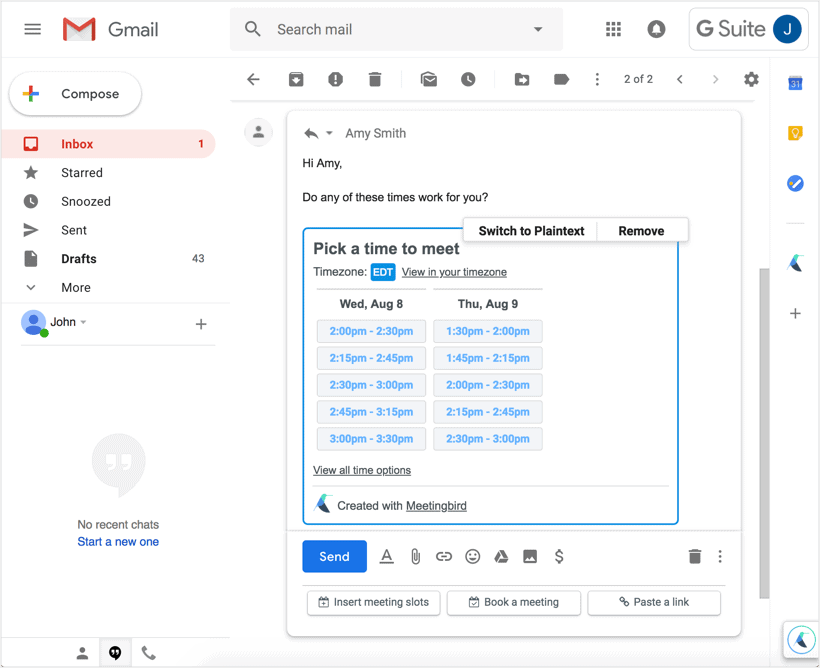Open John's chat status dropdown
Image resolution: width=820 pixels, height=668 pixels.
click(x=84, y=322)
